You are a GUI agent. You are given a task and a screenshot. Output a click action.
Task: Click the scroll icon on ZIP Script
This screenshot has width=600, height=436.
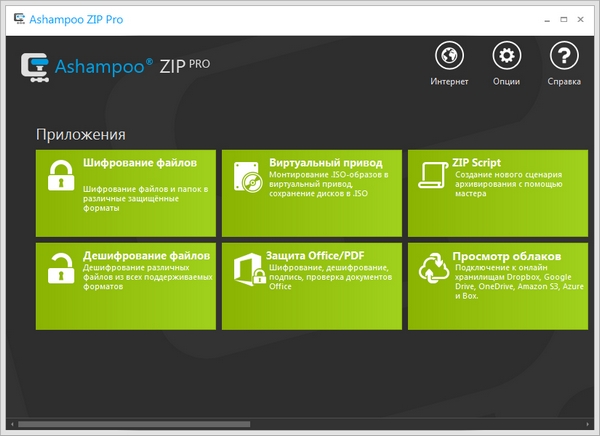click(432, 177)
